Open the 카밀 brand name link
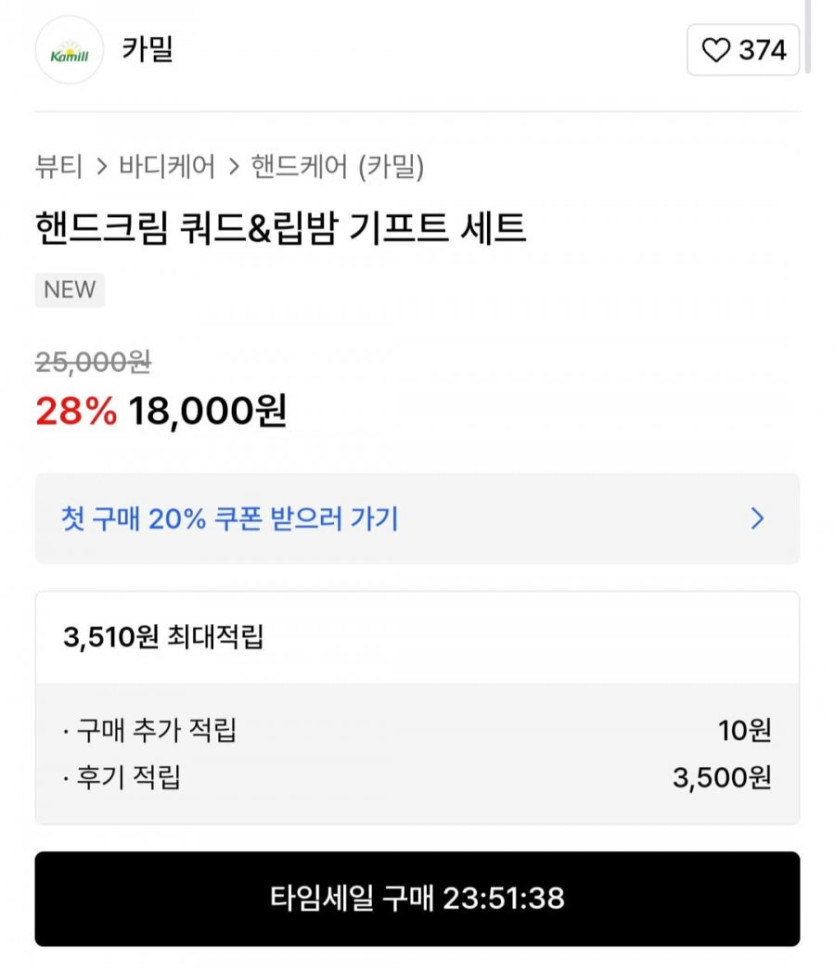Screen dimensions: 835x971 pyautogui.click(x=148, y=49)
